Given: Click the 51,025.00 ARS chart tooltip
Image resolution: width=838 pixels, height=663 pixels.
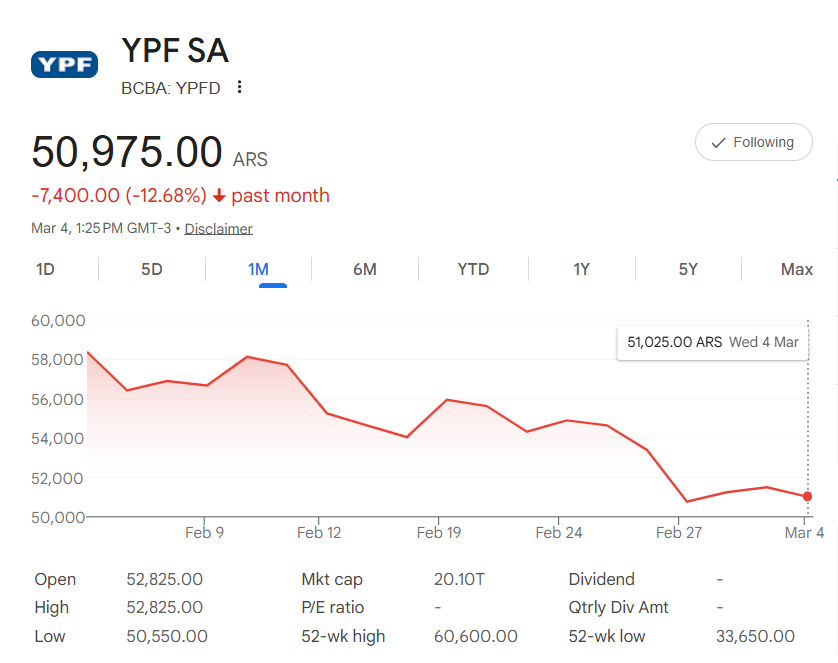Looking at the screenshot, I should [x=712, y=342].
